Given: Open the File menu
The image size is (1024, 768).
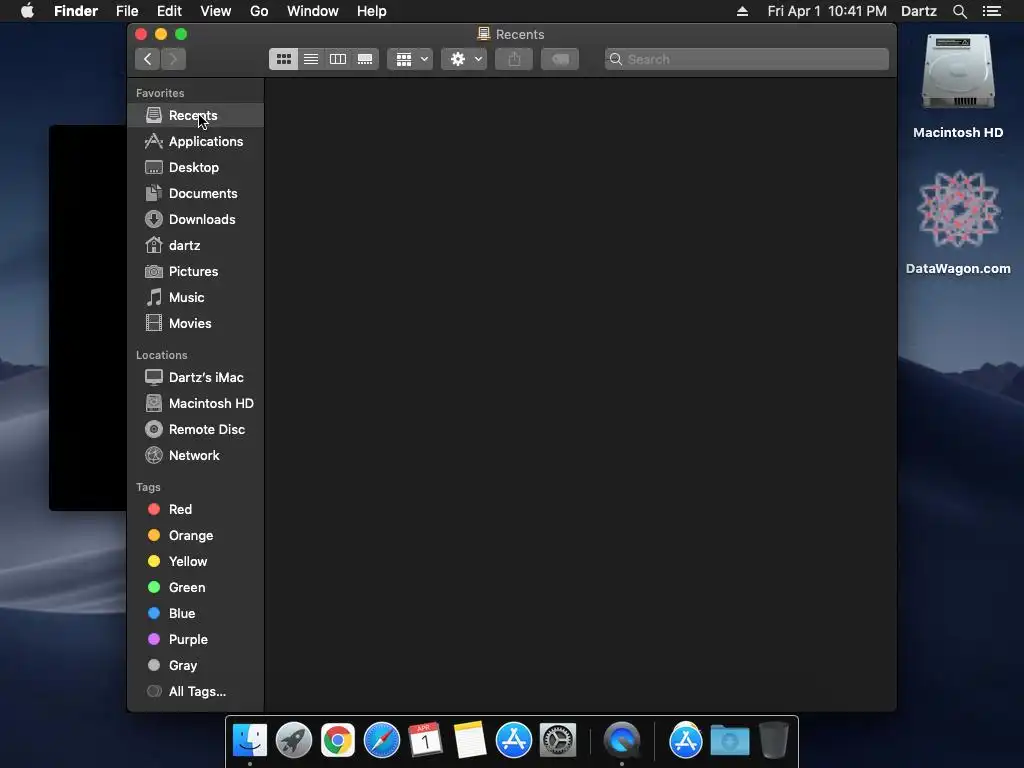Looking at the screenshot, I should point(127,11).
